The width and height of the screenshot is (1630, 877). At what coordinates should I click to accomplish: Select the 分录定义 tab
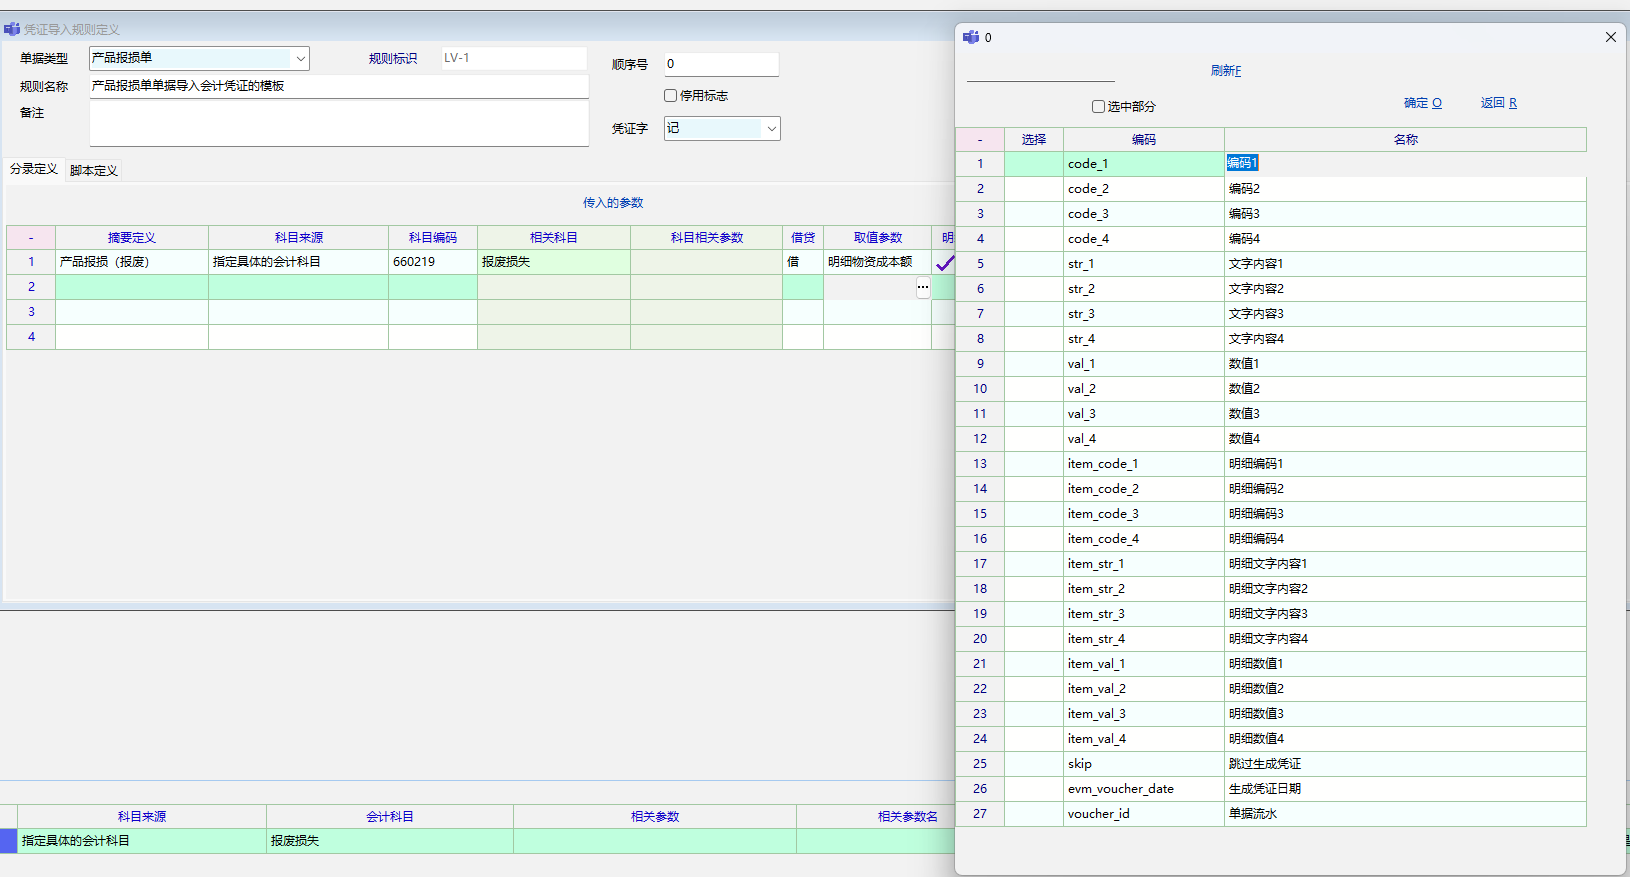34,169
